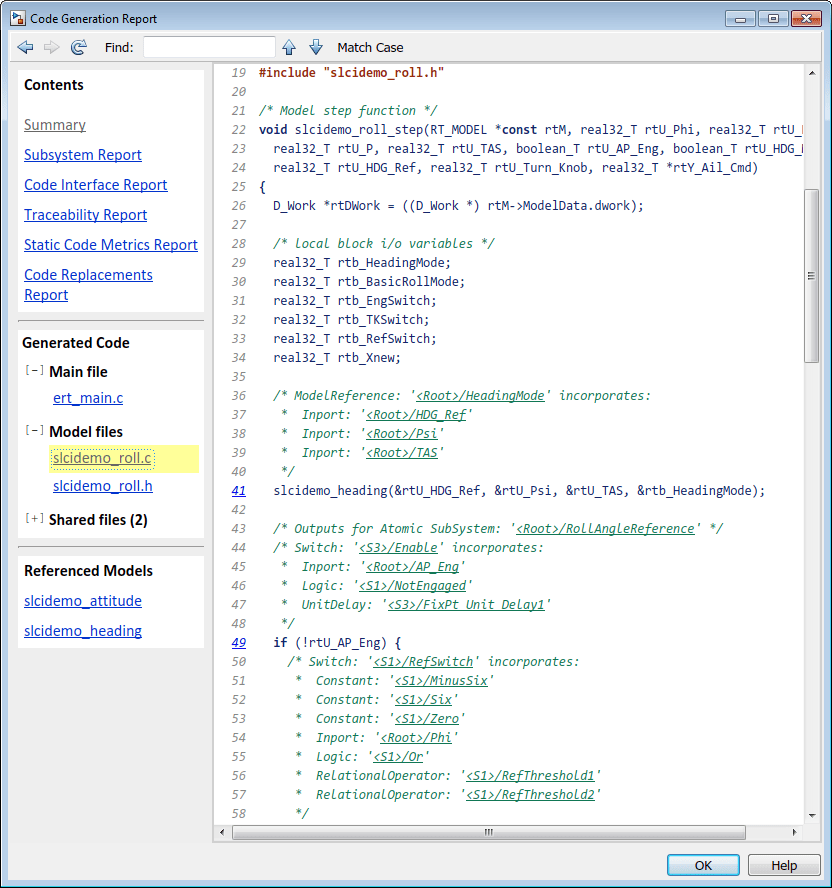Click line number 41 link
Screen dimensions: 832x888
tap(238, 490)
